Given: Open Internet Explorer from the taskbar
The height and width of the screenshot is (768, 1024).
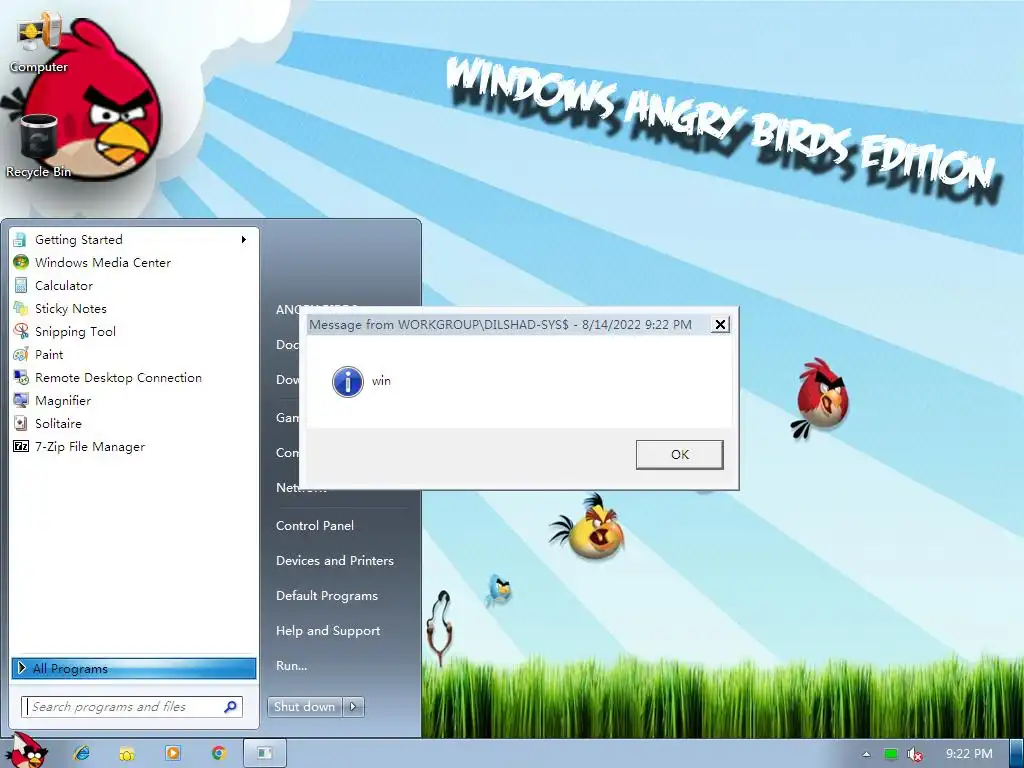Looking at the screenshot, I should [x=82, y=754].
